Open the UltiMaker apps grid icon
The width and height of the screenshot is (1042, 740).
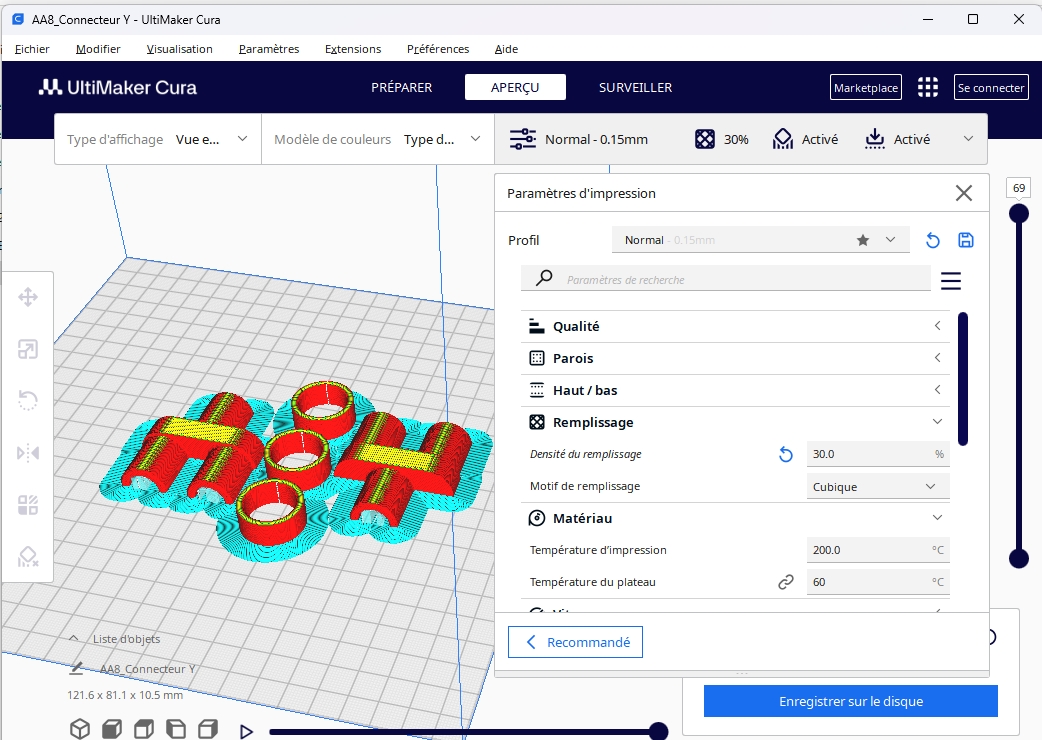[928, 88]
